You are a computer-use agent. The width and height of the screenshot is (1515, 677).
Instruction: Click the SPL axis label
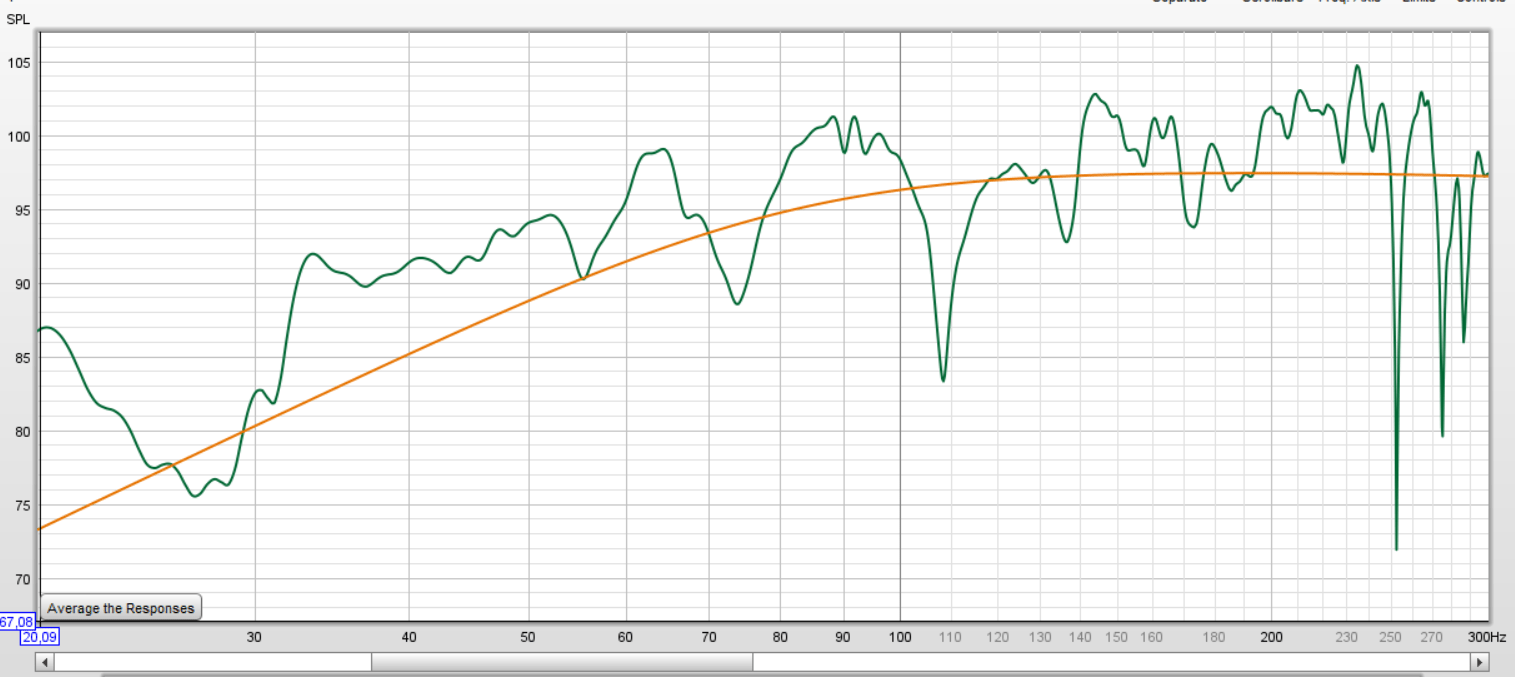18,19
